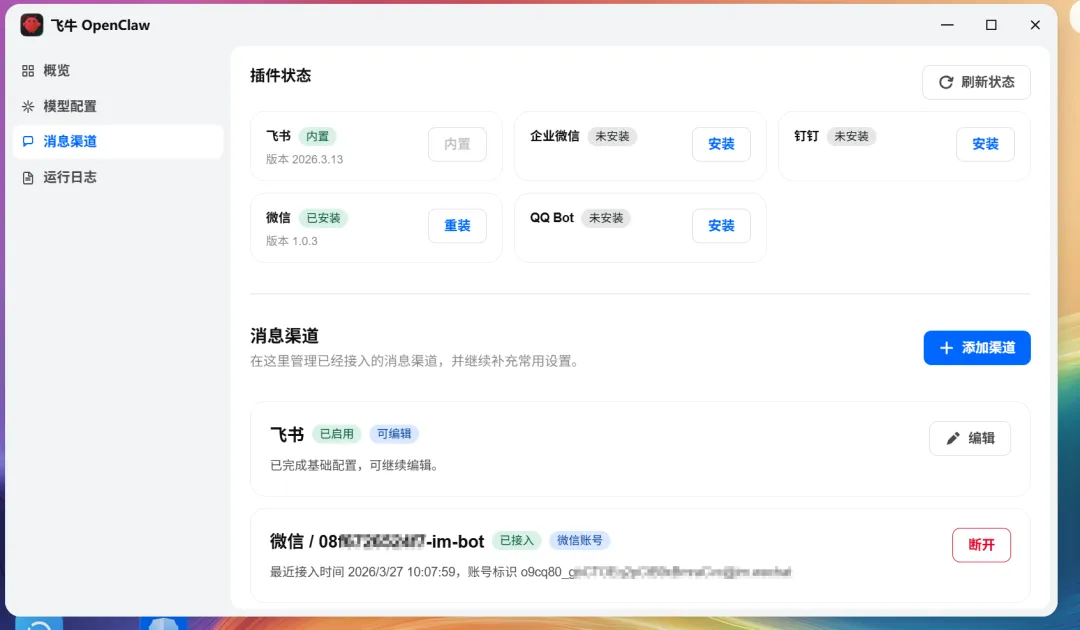The width and height of the screenshot is (1080, 630).
Task: Click the 内置 tag on 飞书 plugin
Action: [318, 136]
